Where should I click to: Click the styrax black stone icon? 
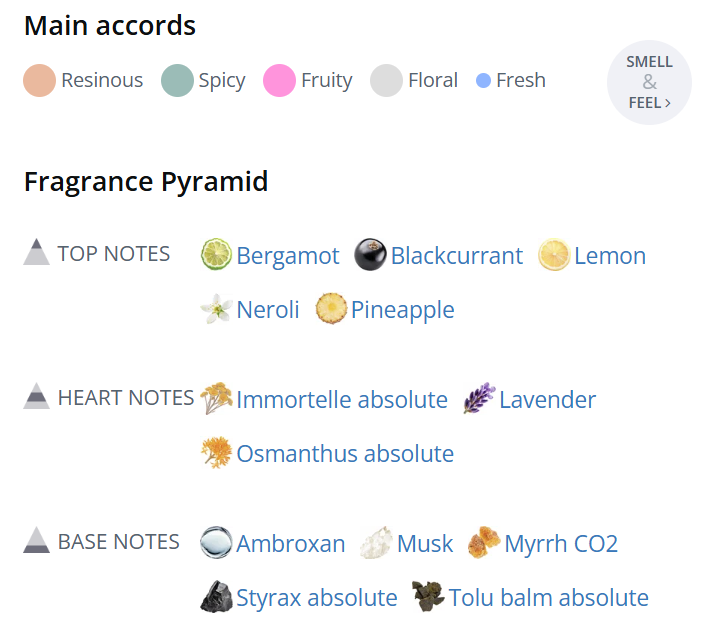216,597
